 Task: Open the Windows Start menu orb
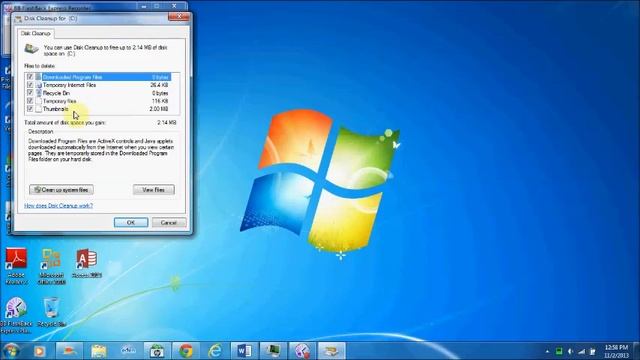tap(11, 351)
